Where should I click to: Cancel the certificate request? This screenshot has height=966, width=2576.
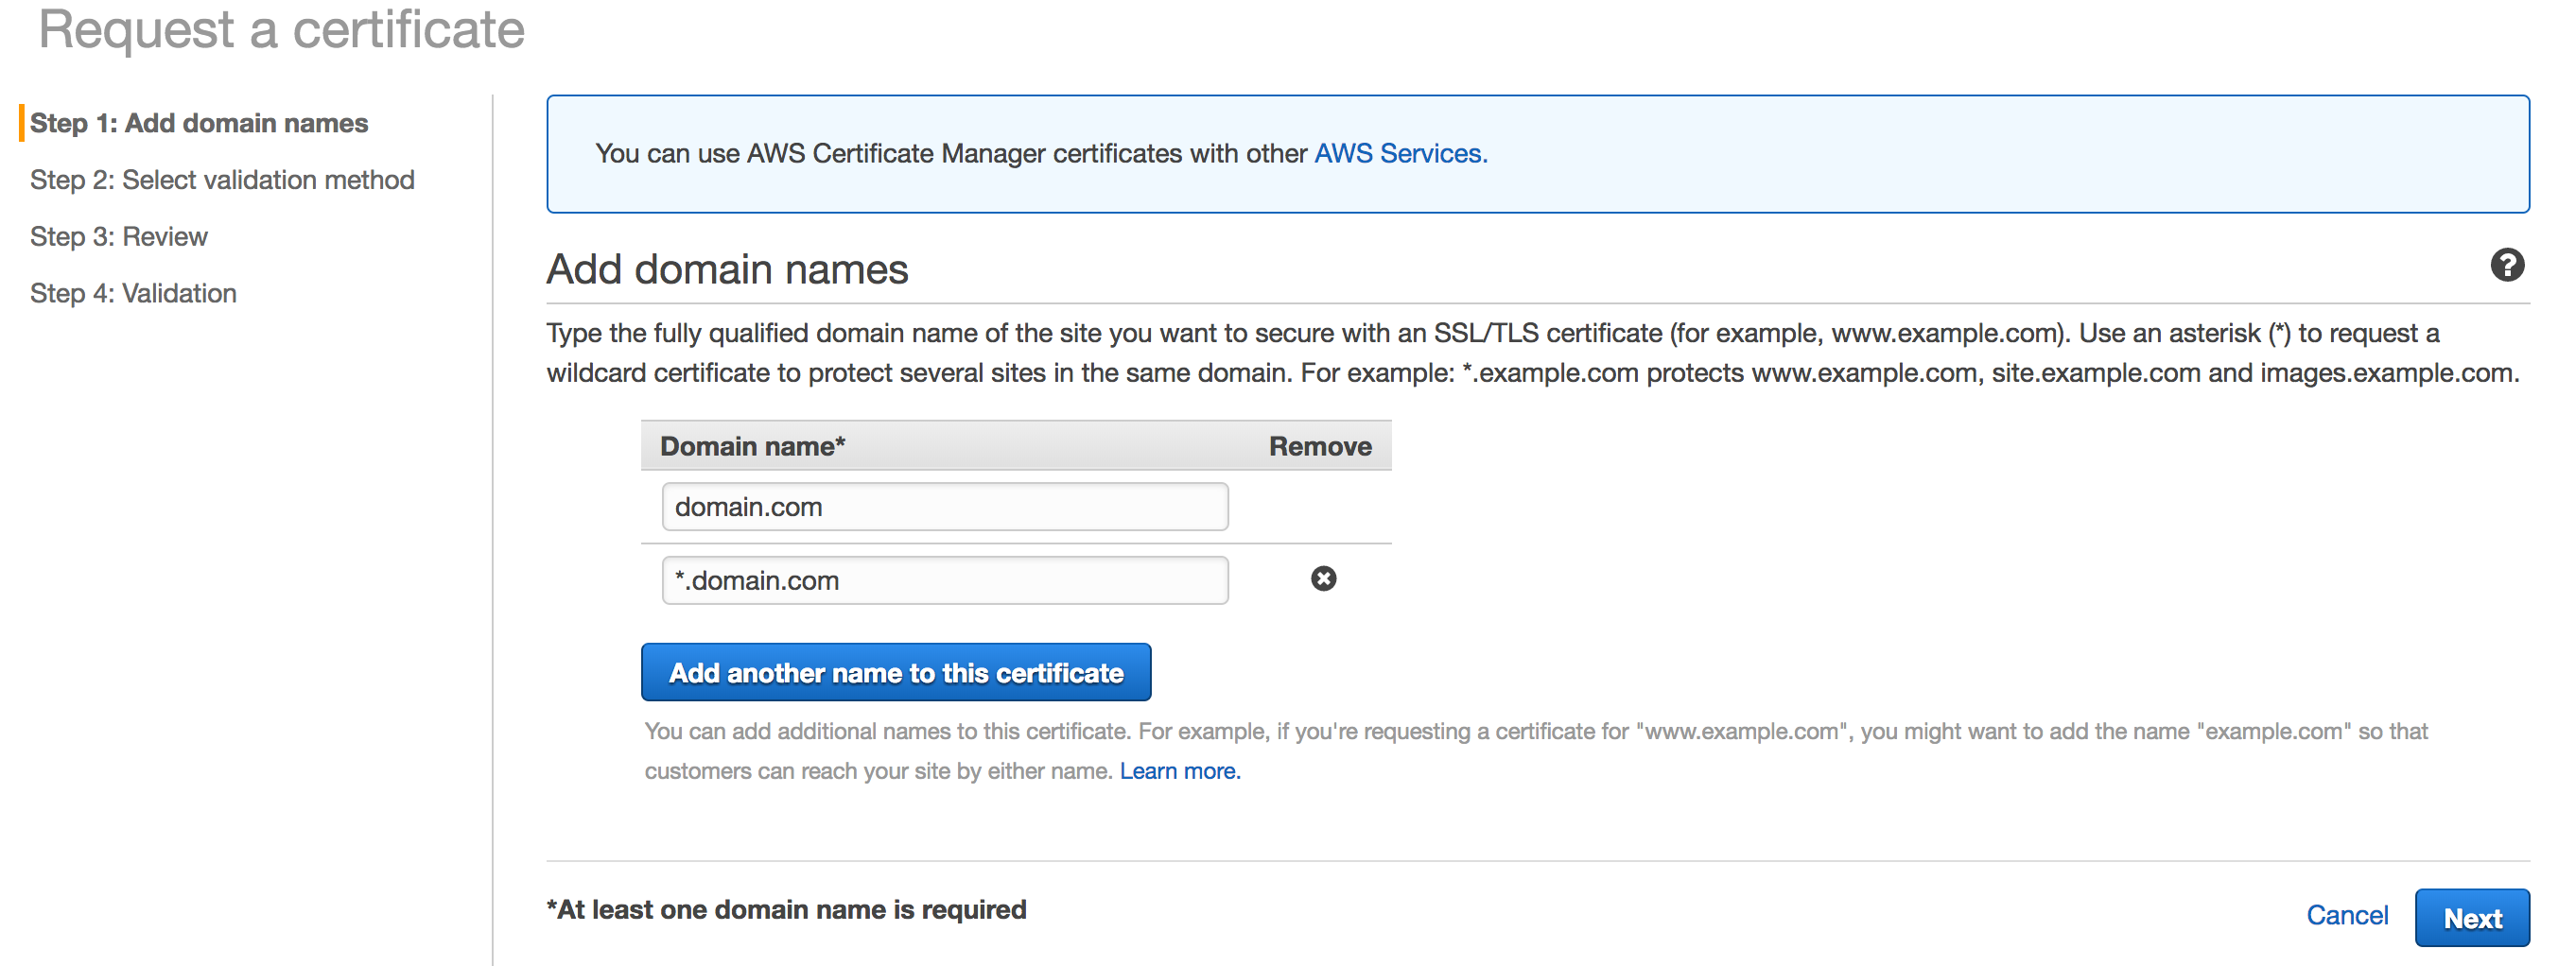(x=2346, y=915)
